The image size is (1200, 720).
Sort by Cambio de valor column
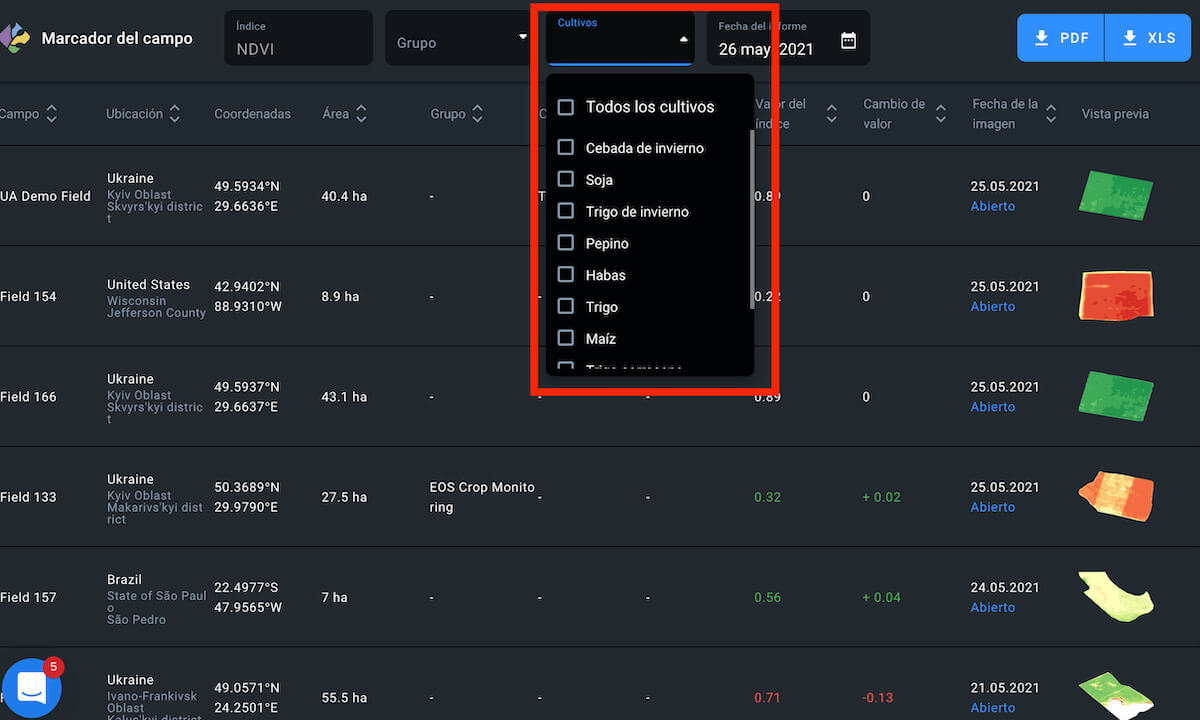pyautogui.click(x=940, y=114)
